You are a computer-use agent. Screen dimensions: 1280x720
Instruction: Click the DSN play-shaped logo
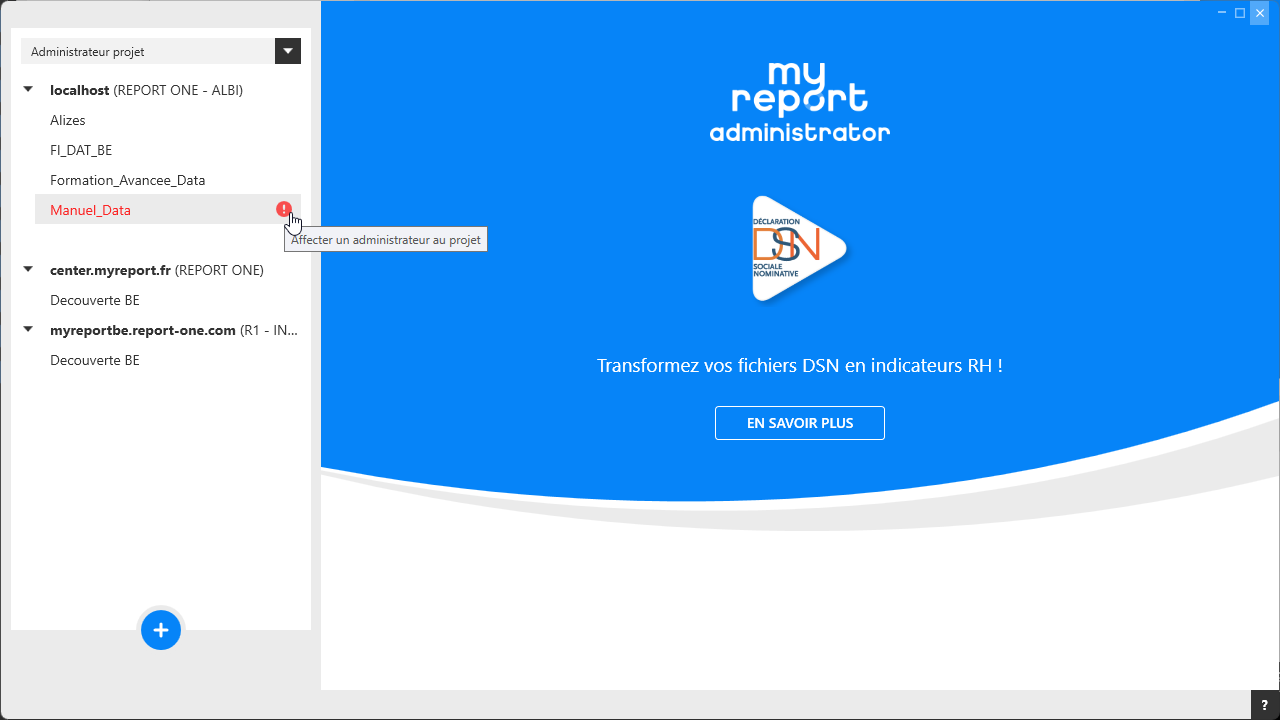click(x=798, y=248)
